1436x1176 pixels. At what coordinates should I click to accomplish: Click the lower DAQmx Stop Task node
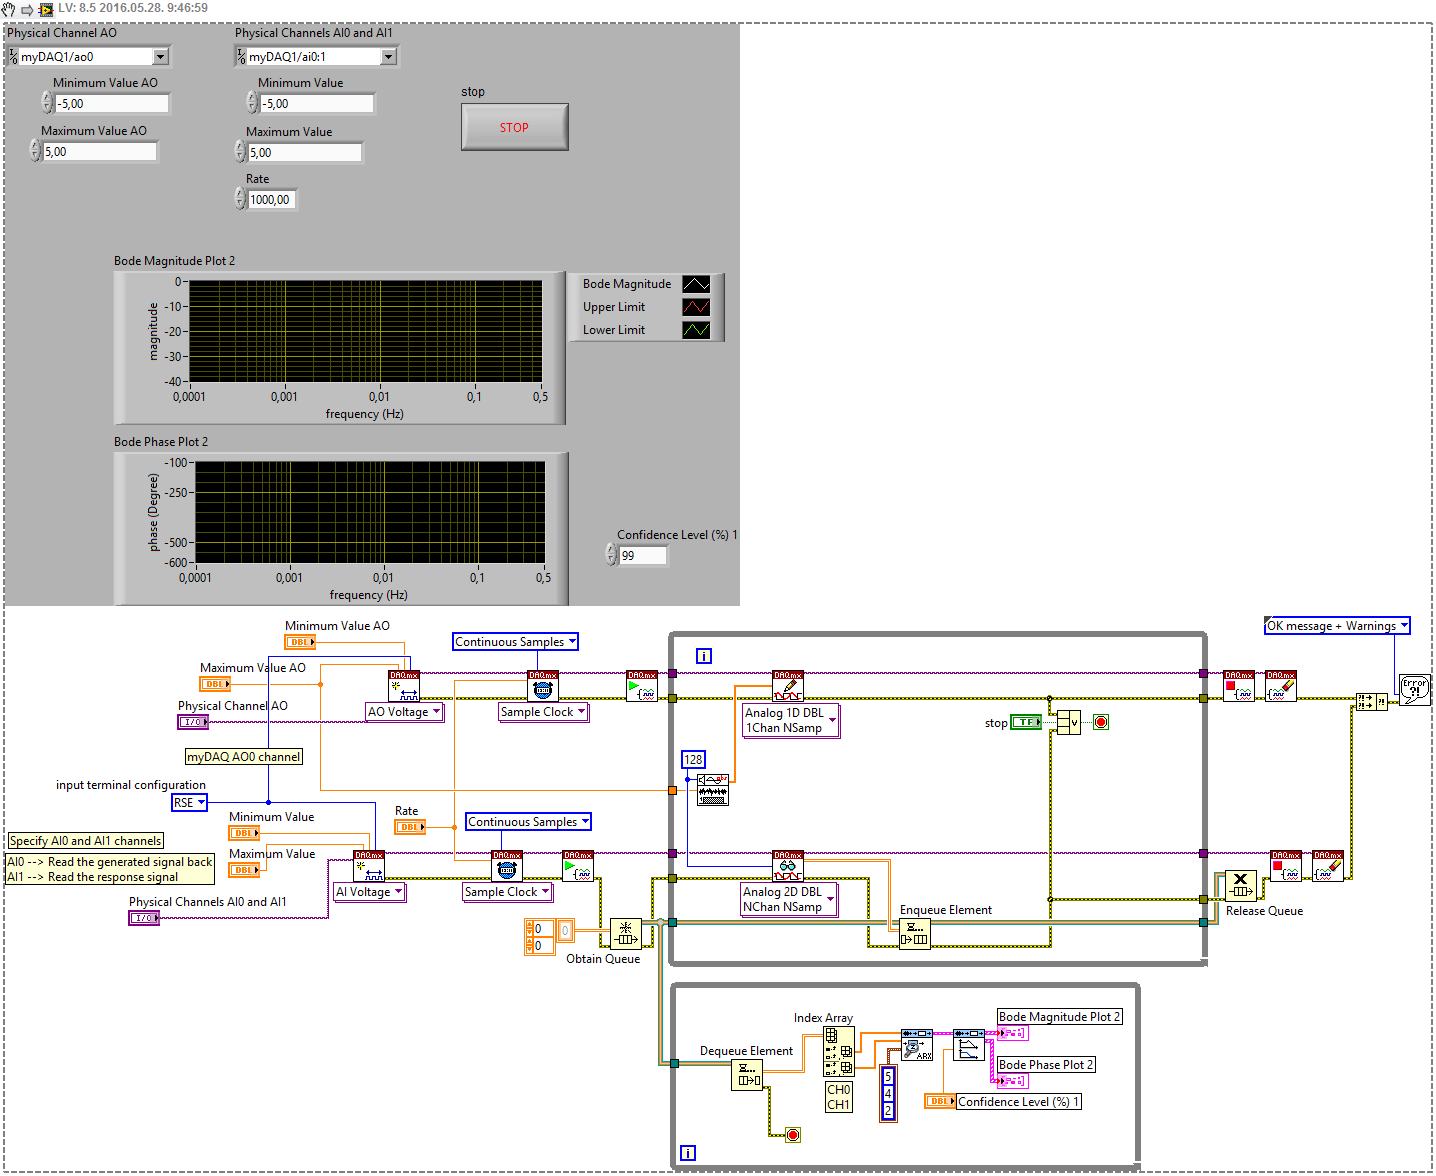[1286, 866]
